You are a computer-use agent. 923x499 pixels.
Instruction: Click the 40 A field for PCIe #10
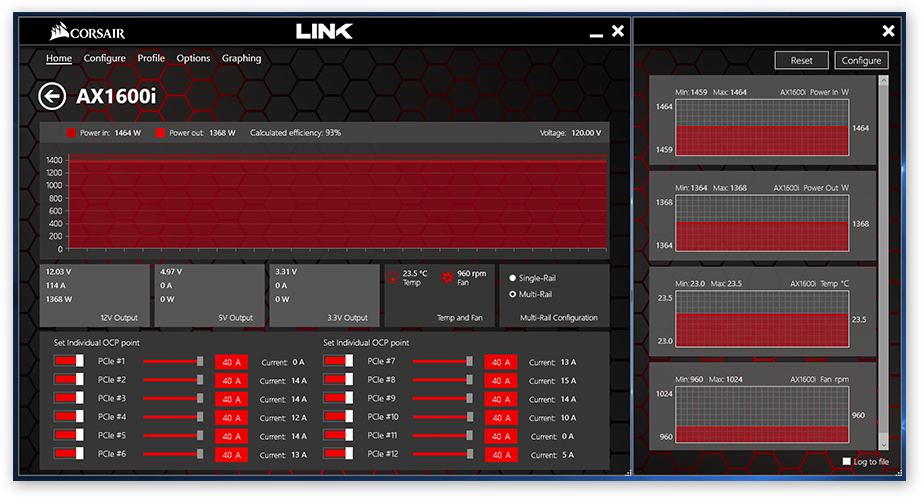(501, 418)
